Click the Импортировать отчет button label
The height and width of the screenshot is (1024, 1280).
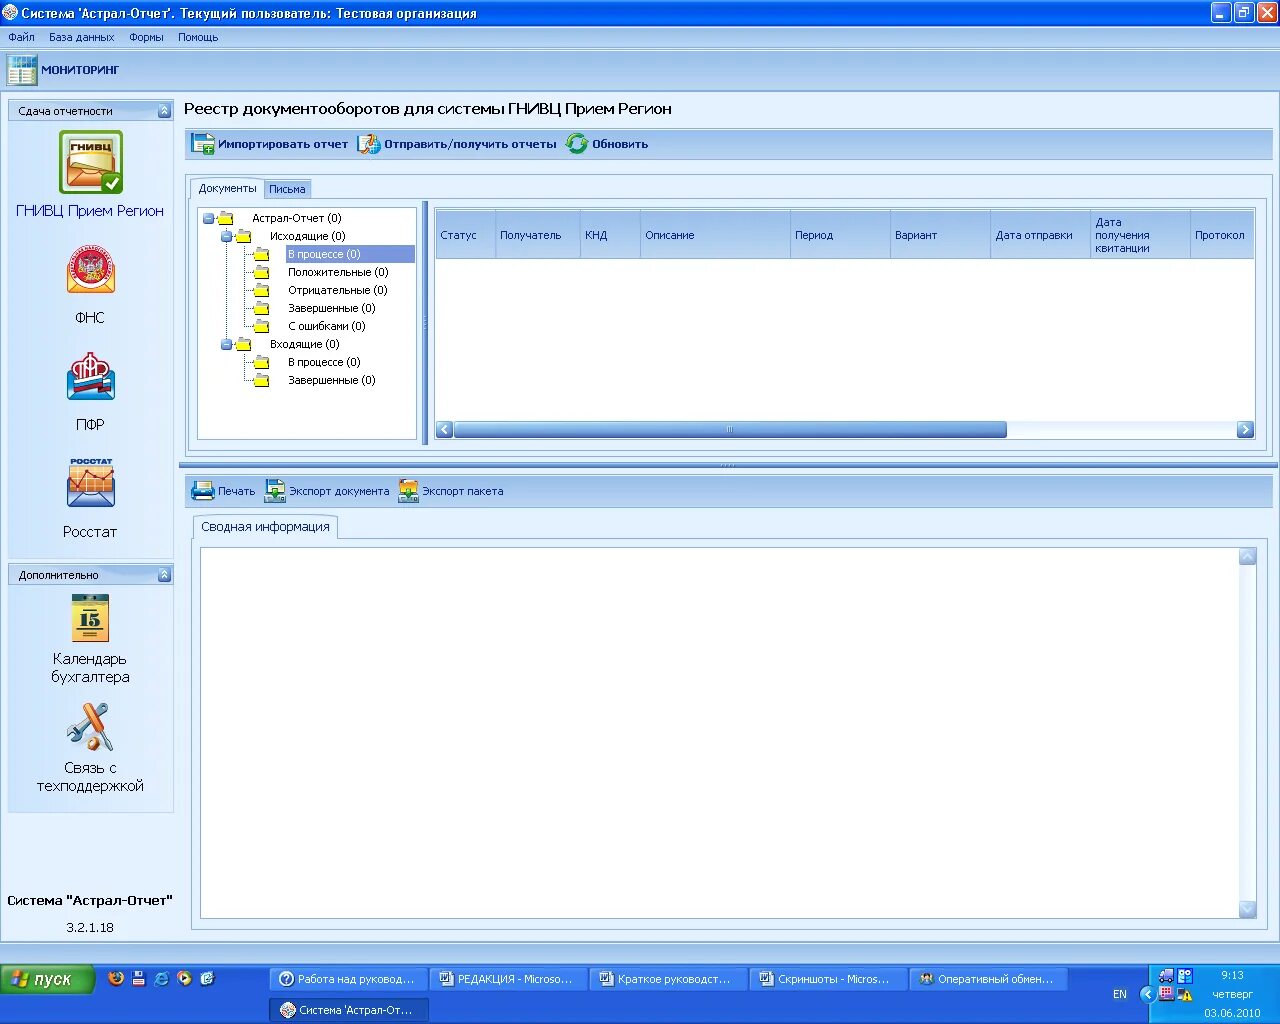click(283, 144)
